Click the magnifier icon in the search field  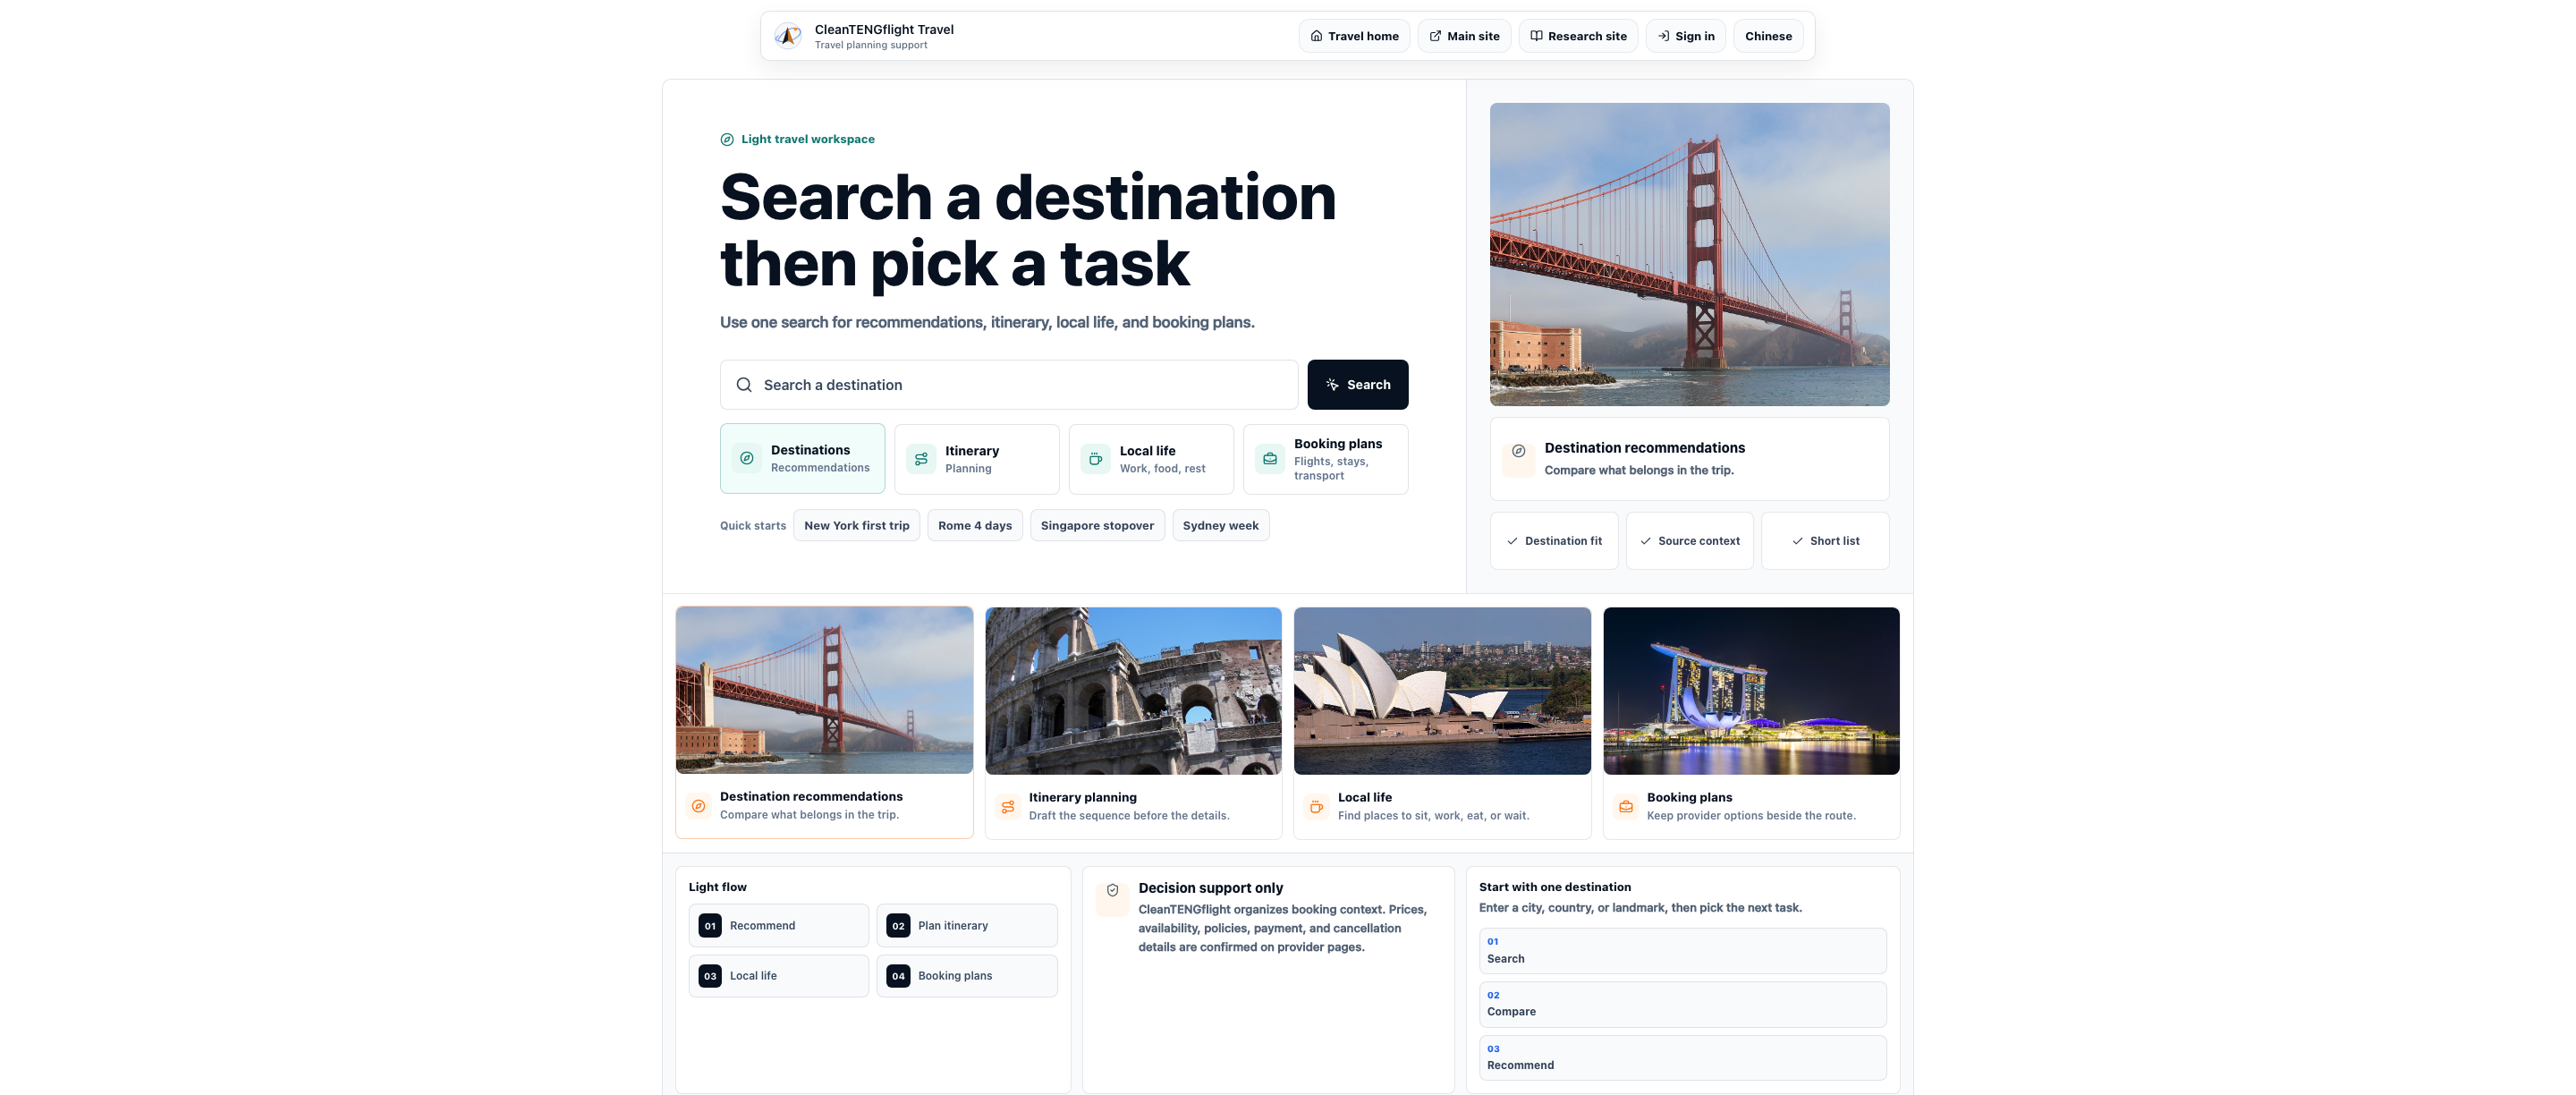coord(744,385)
